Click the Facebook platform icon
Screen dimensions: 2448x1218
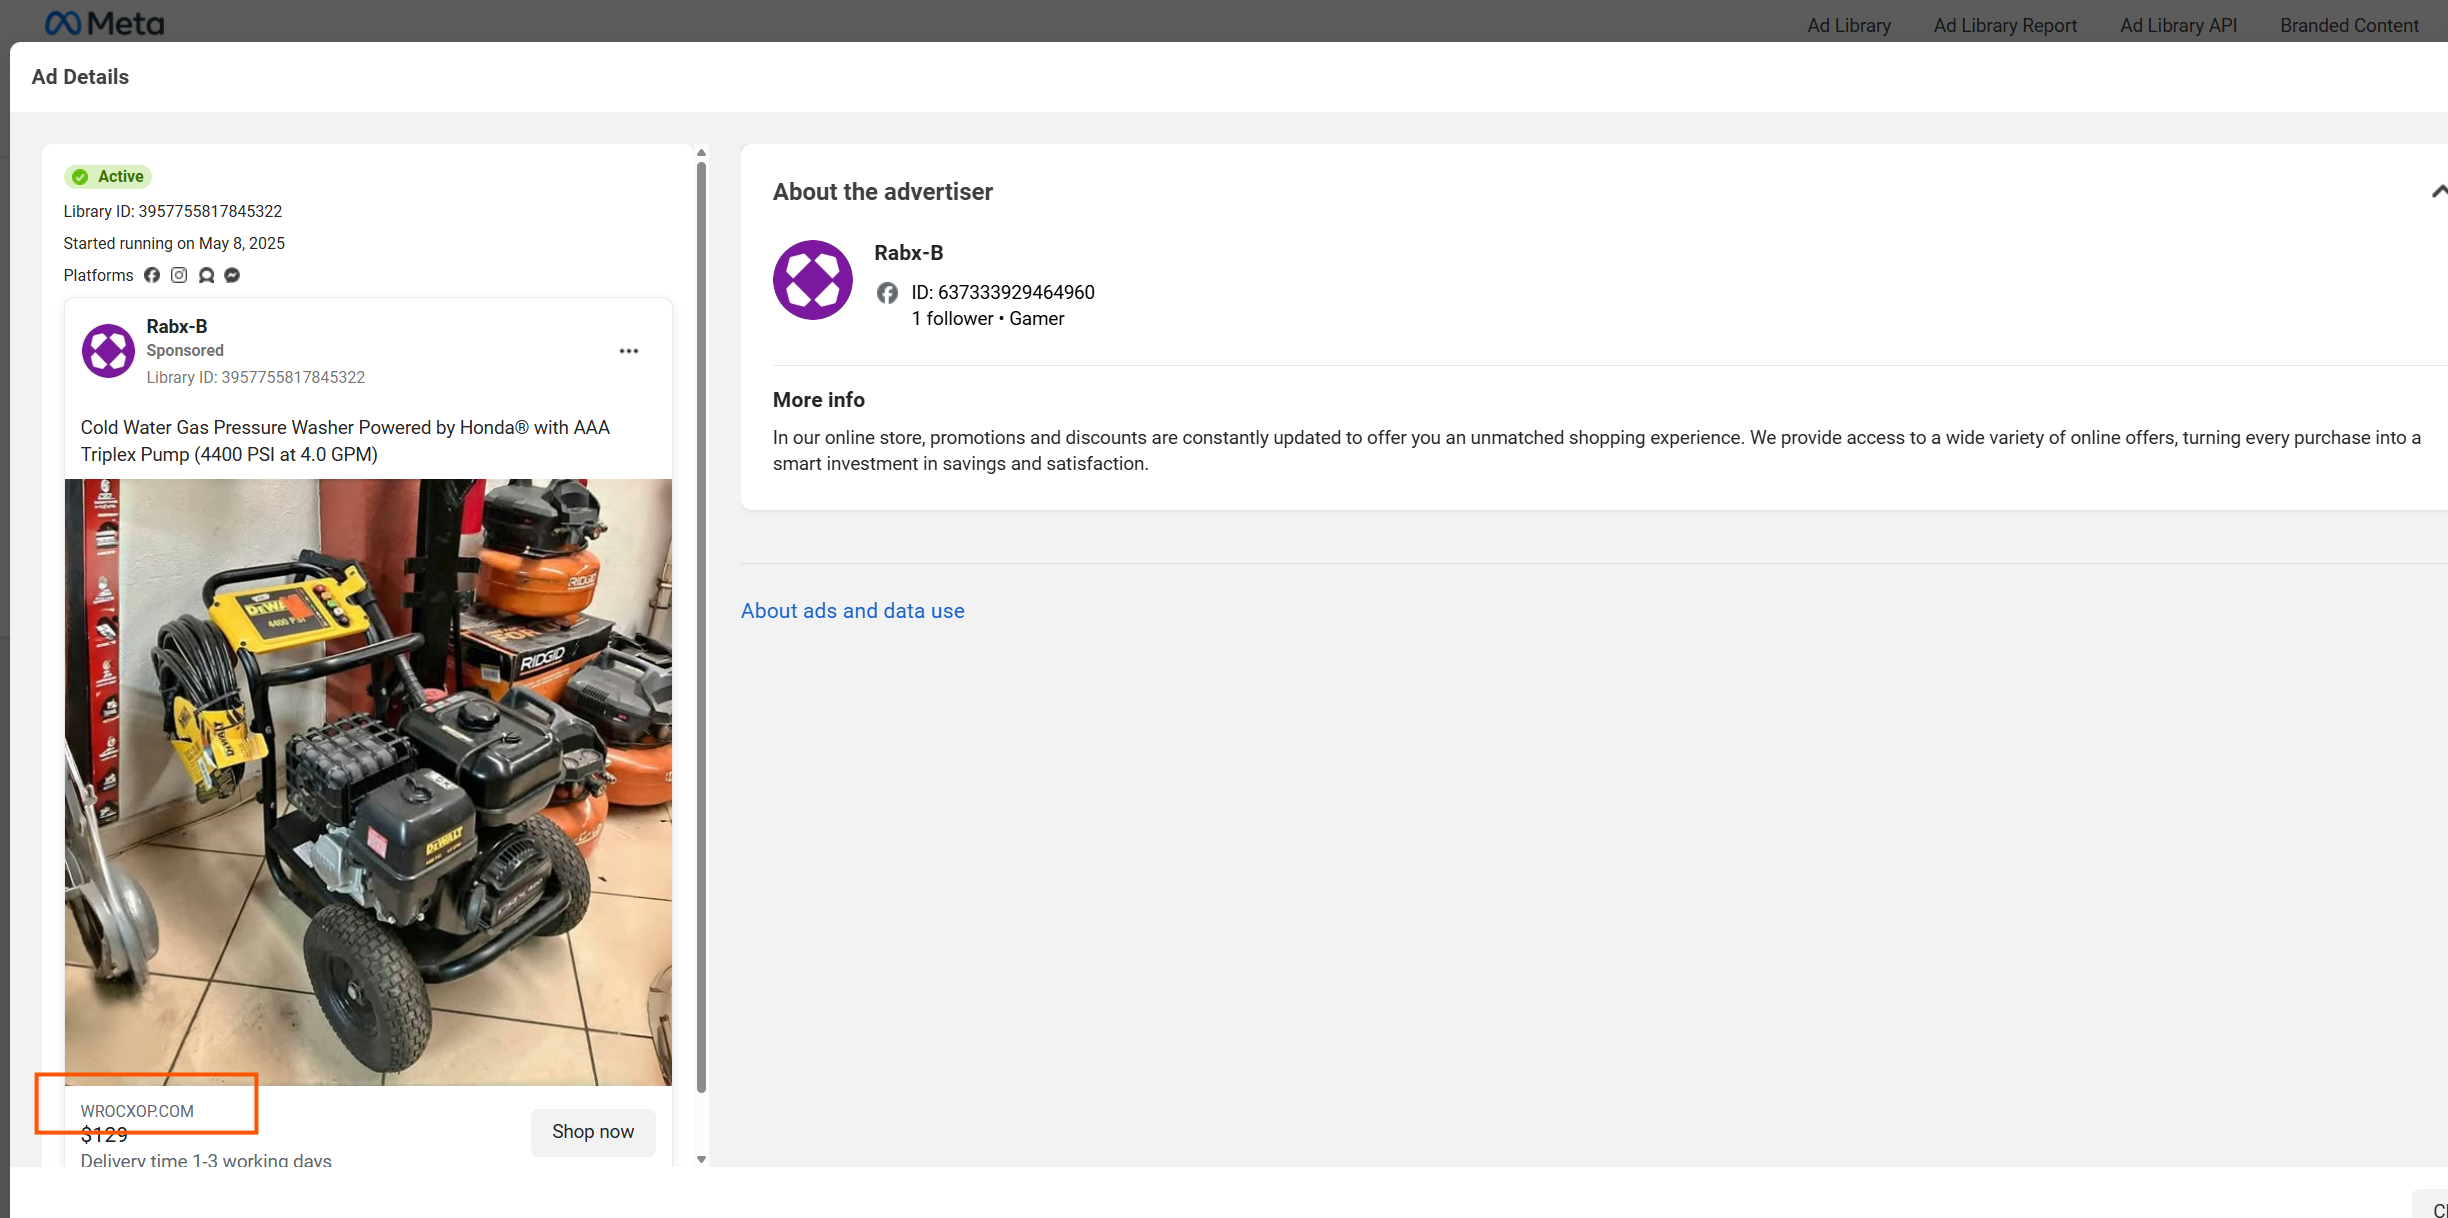[152, 275]
